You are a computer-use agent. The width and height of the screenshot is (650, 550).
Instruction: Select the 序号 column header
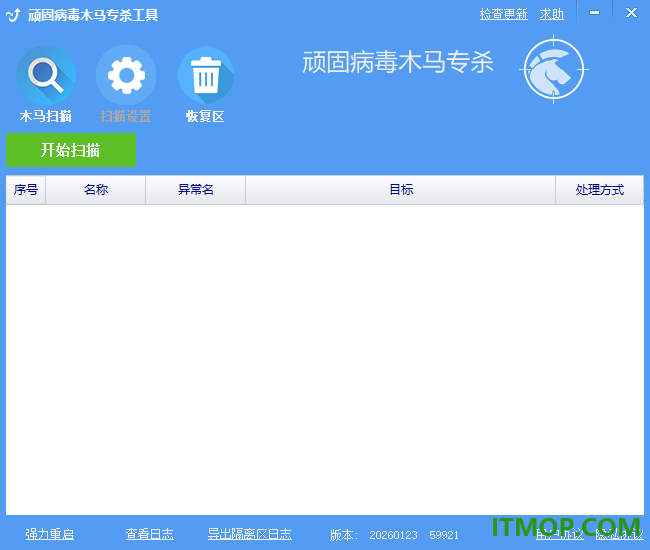tap(26, 190)
